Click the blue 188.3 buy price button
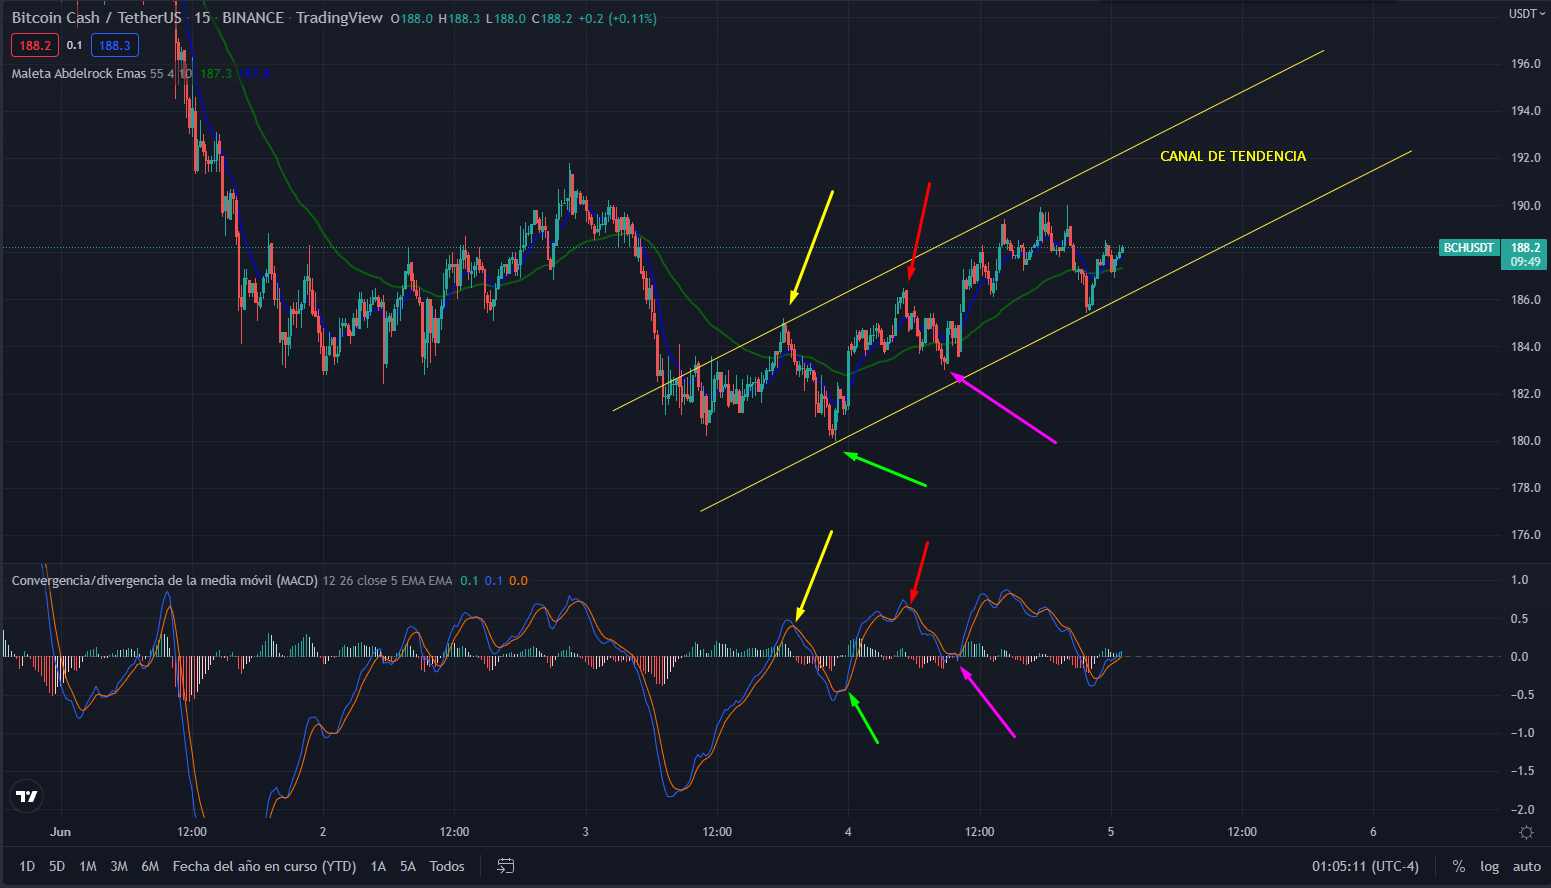 [x=115, y=45]
